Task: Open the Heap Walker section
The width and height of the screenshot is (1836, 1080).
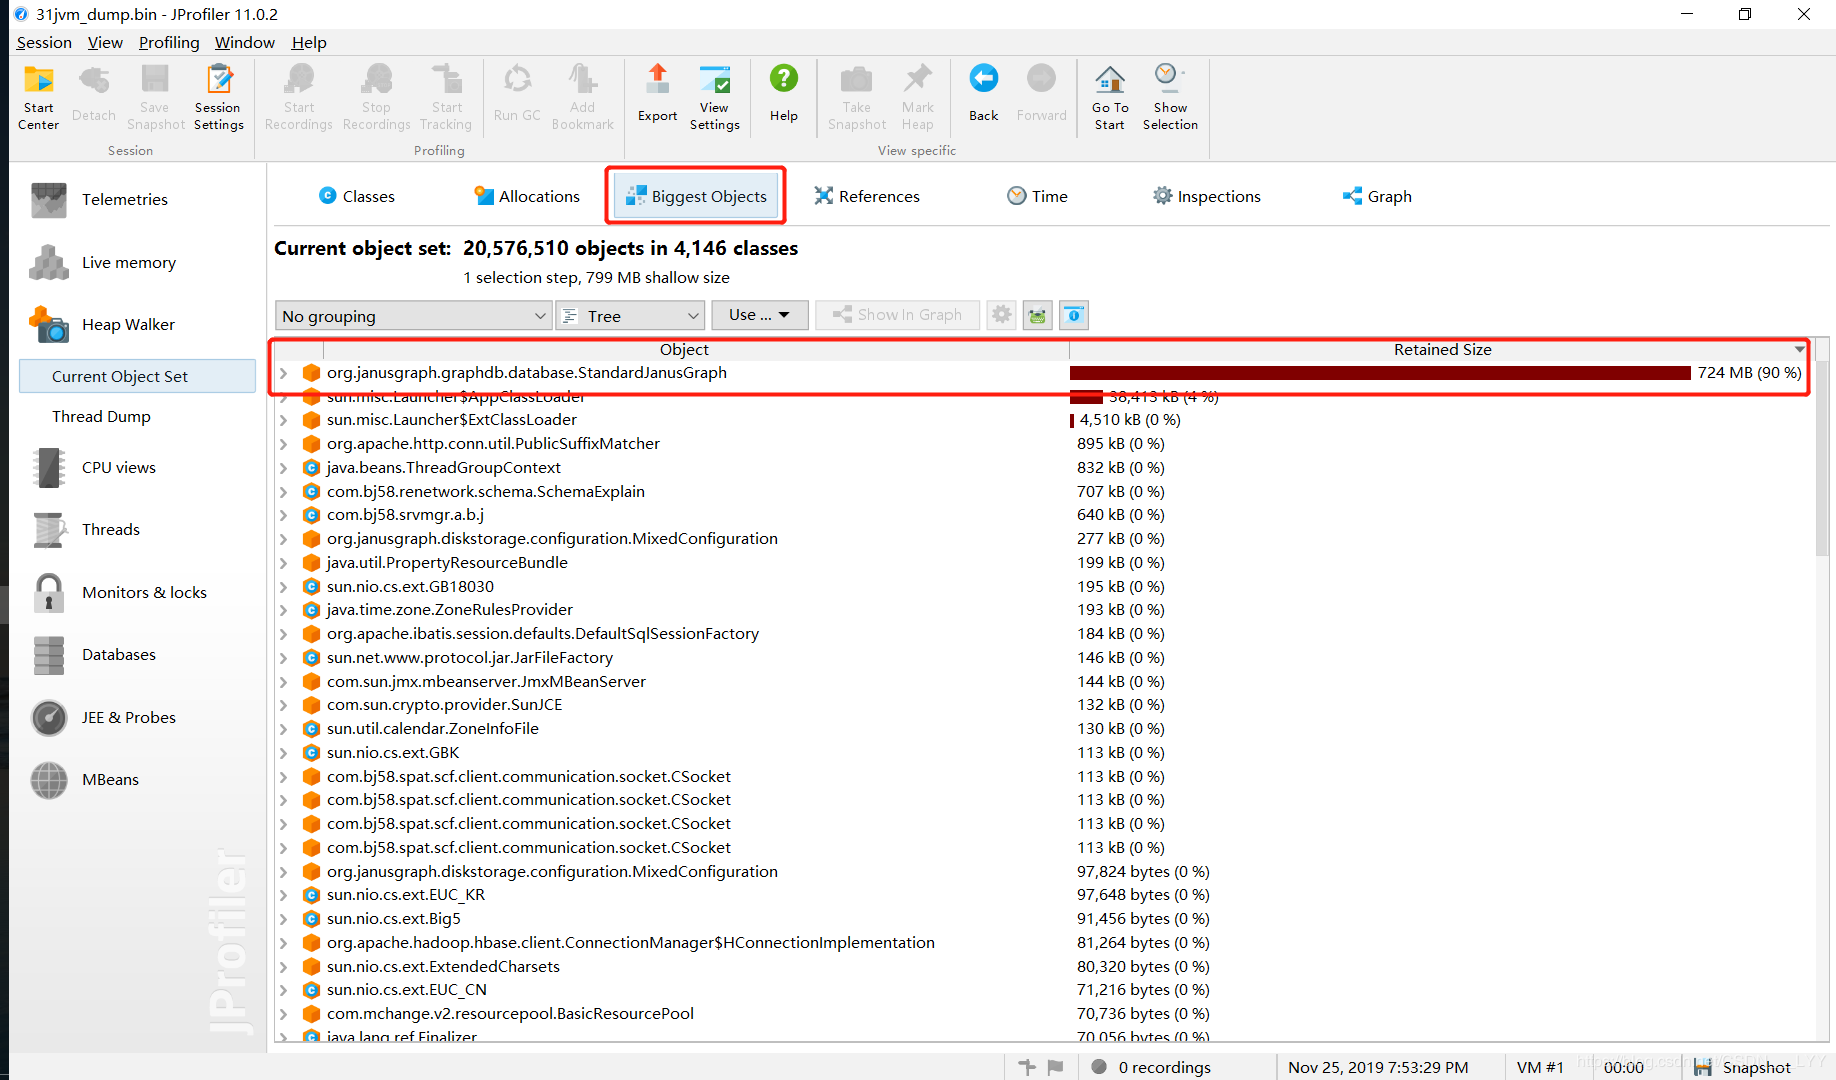Action: click(x=128, y=325)
